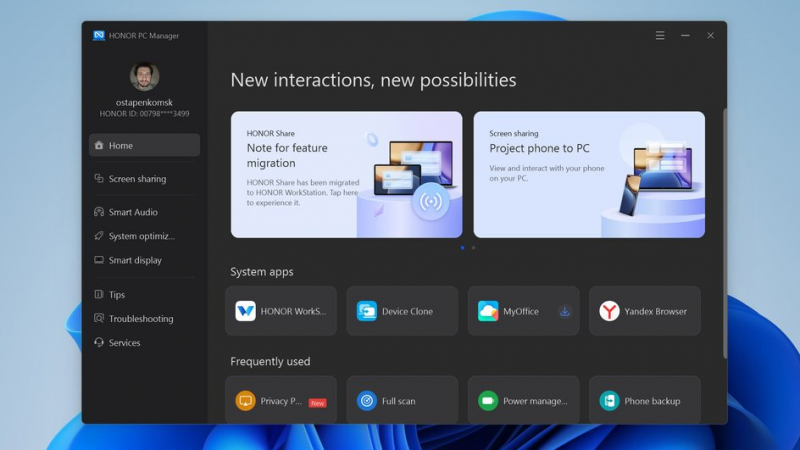
Task: Open Power management tile
Action: [x=523, y=400]
